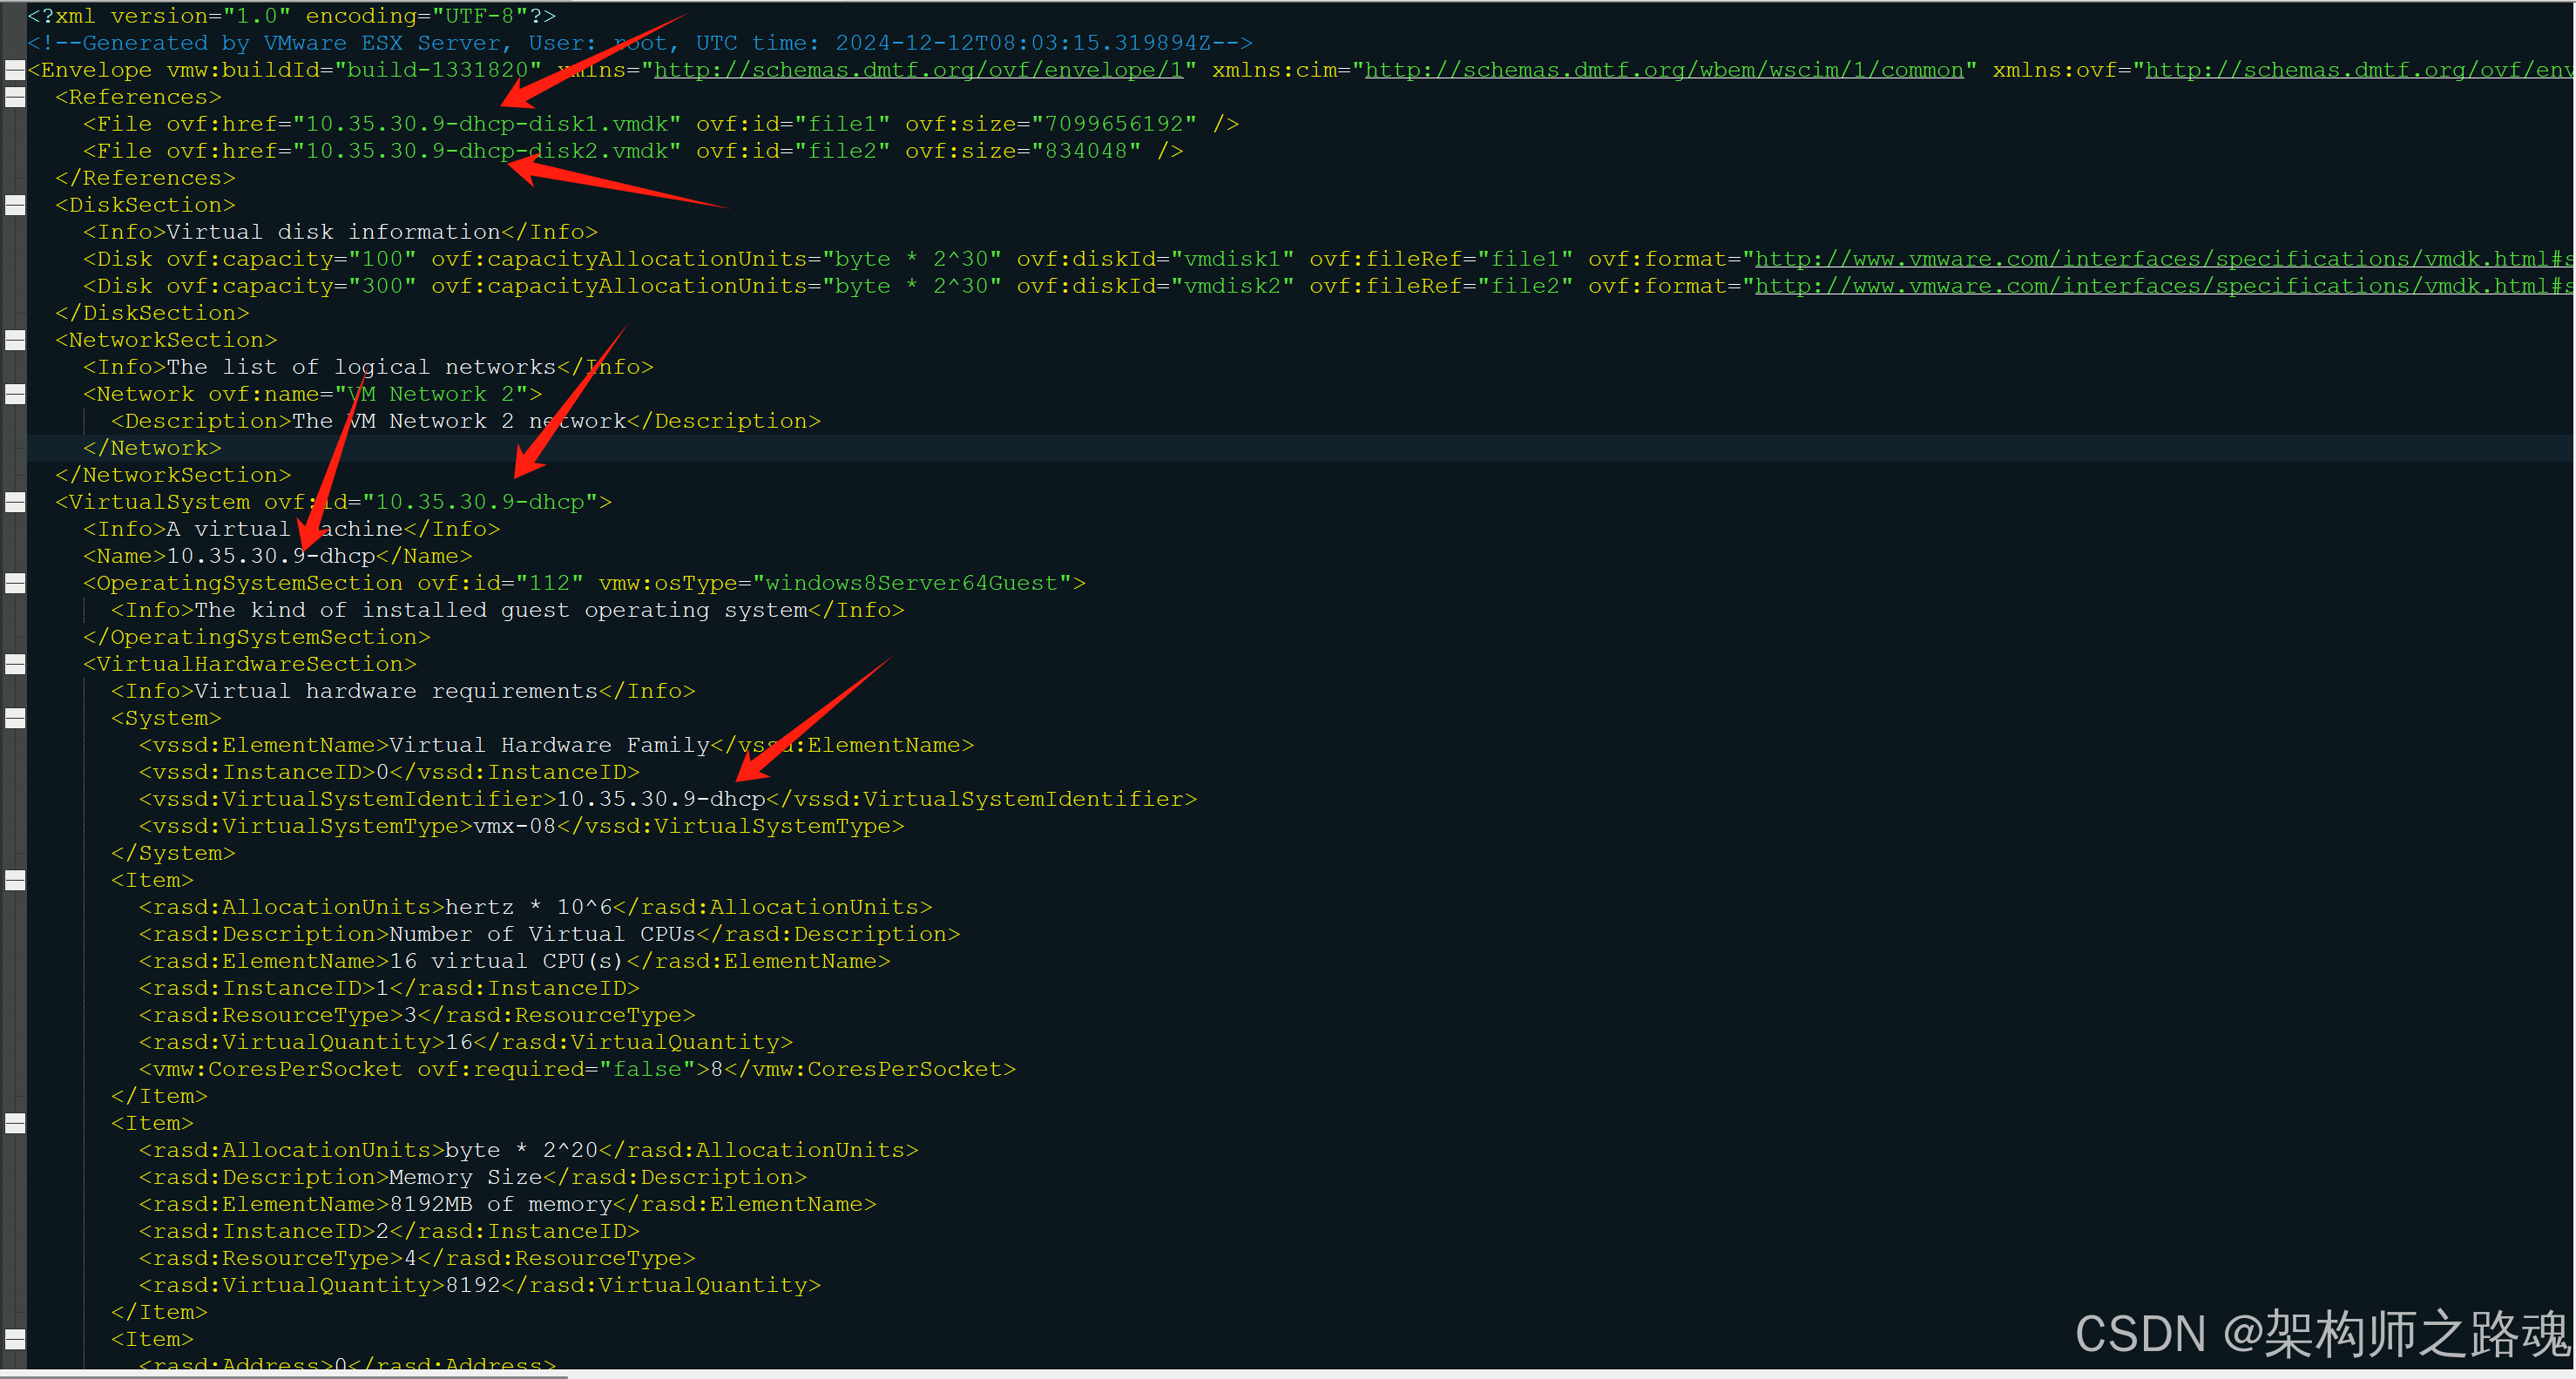This screenshot has height=1379, width=2576.
Task: Place cursor on the highlighted closing Network tag line
Action: [152, 448]
